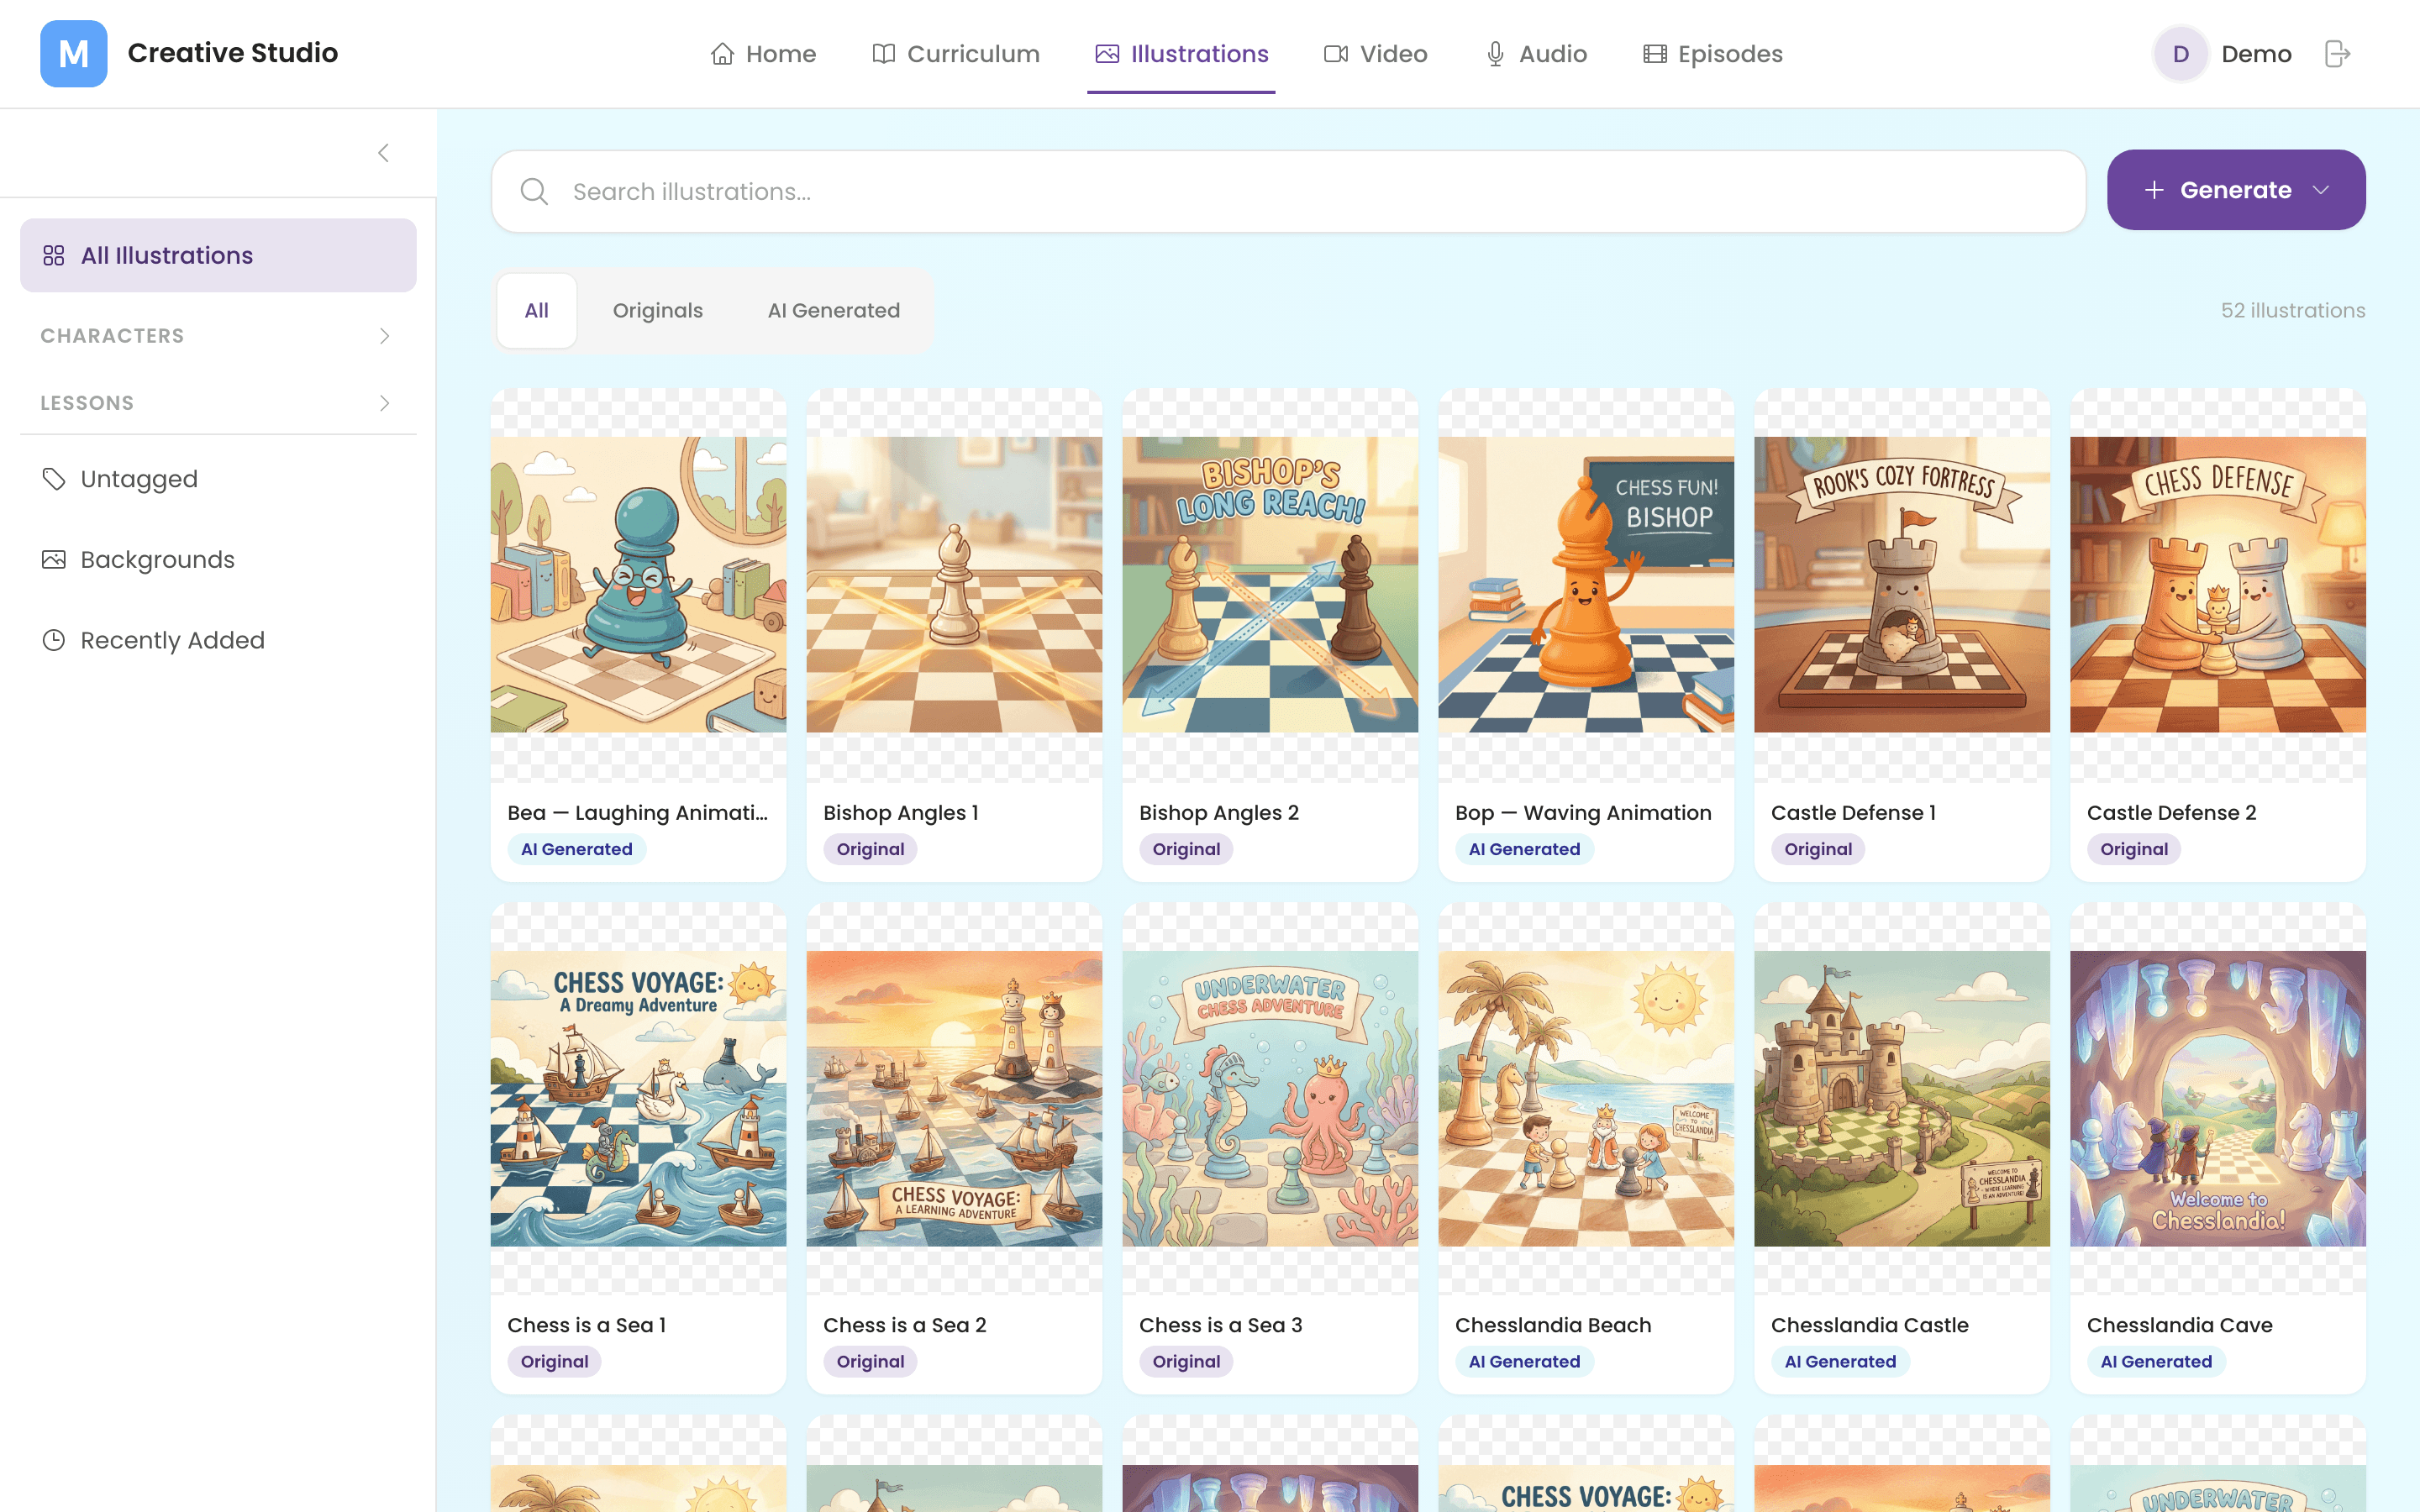Click the Chesslandia Cave title text
This screenshot has width=2420, height=1512.
click(x=2179, y=1325)
